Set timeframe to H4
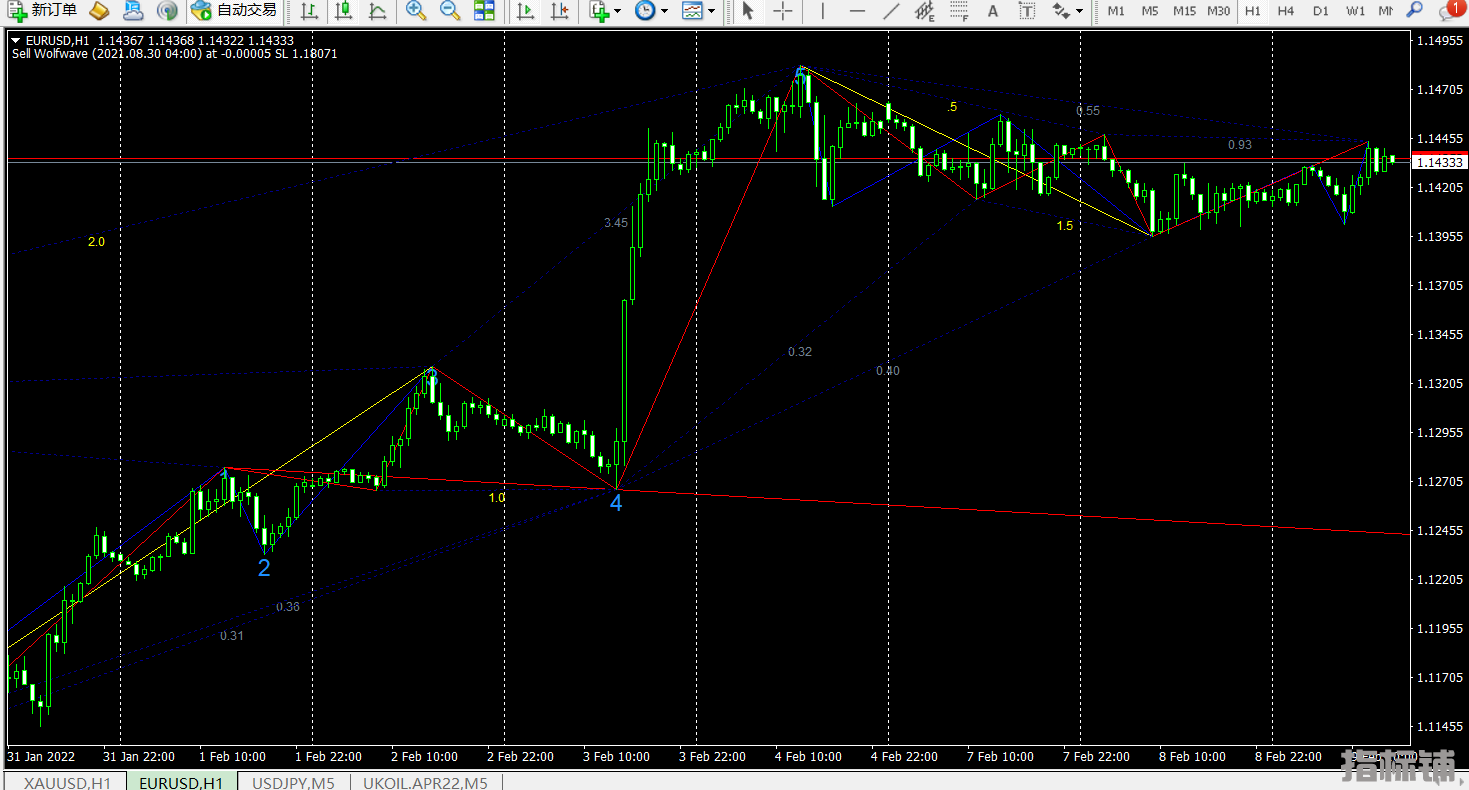Image resolution: width=1469 pixels, height=790 pixels. click(x=1286, y=11)
